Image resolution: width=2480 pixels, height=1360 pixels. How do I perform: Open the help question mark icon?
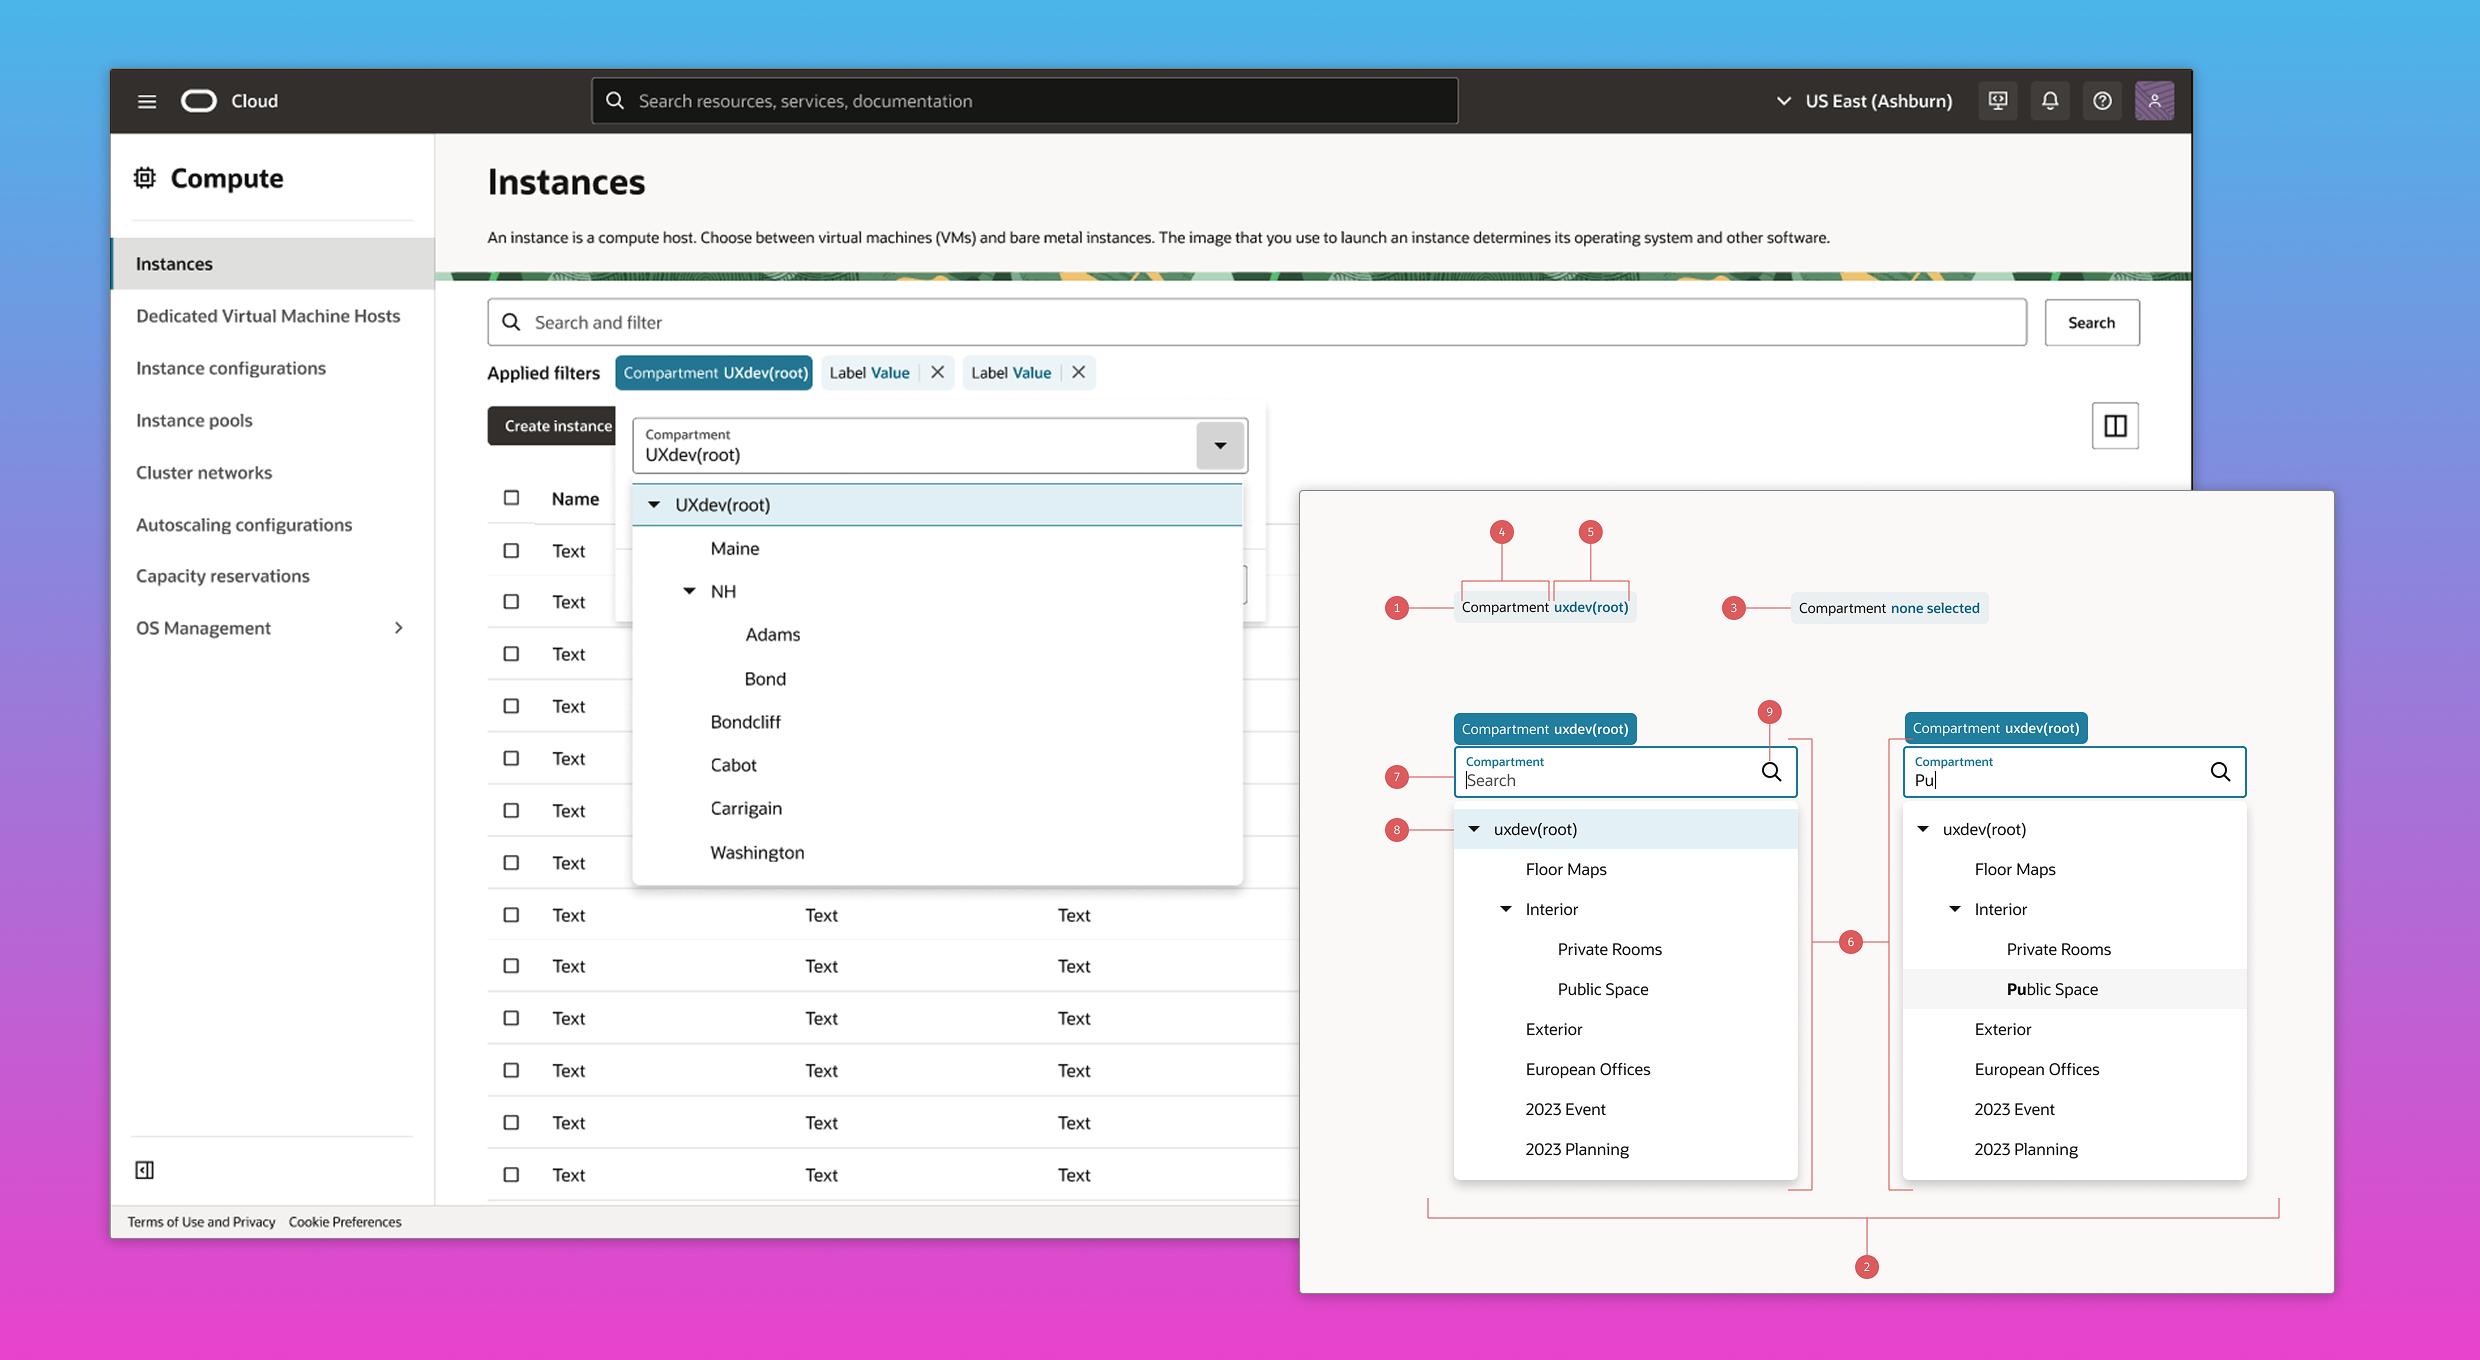pos(2102,101)
